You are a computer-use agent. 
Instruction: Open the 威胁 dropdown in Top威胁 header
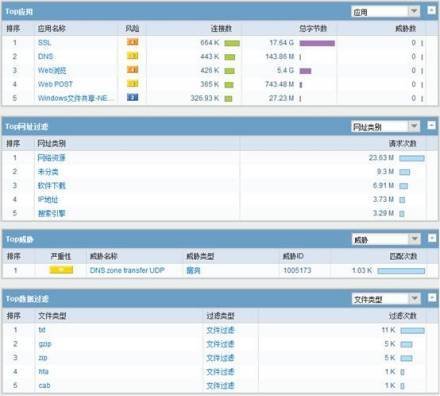click(x=386, y=239)
